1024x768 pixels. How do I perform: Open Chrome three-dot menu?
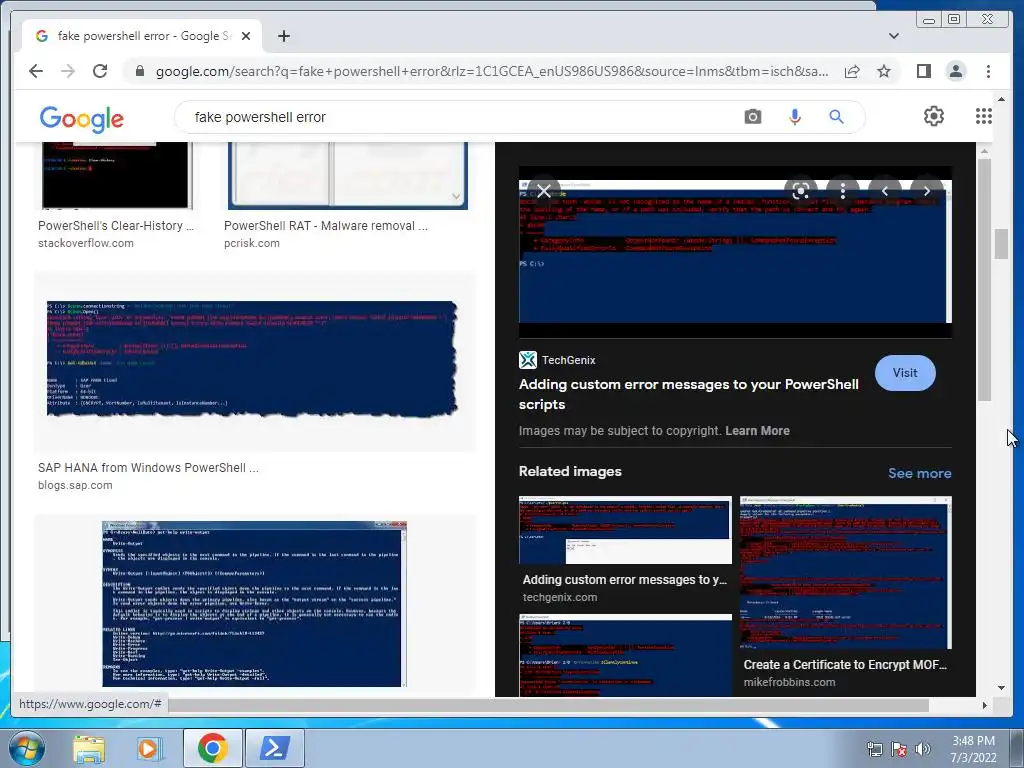[988, 71]
